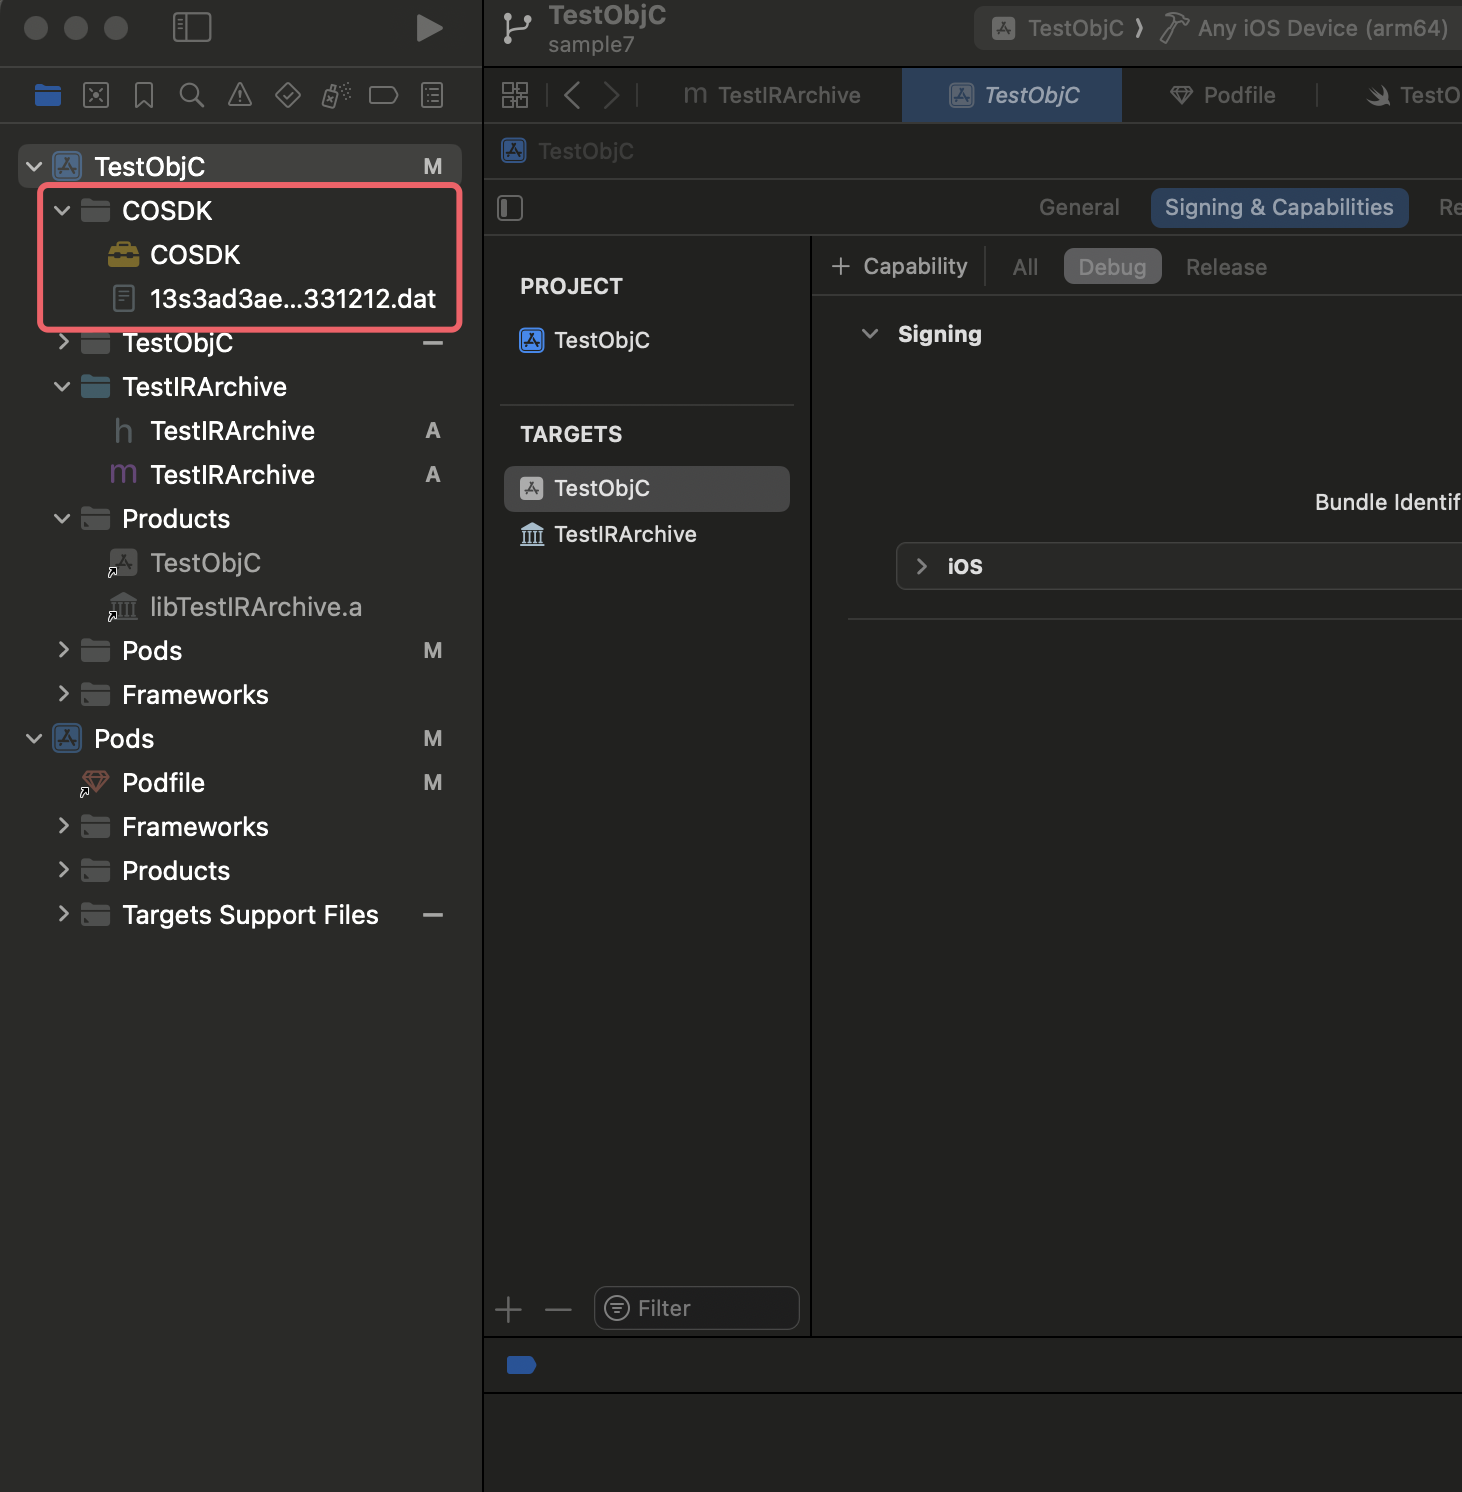Open the Debug navigator spray icon
The width and height of the screenshot is (1462, 1492).
(336, 95)
